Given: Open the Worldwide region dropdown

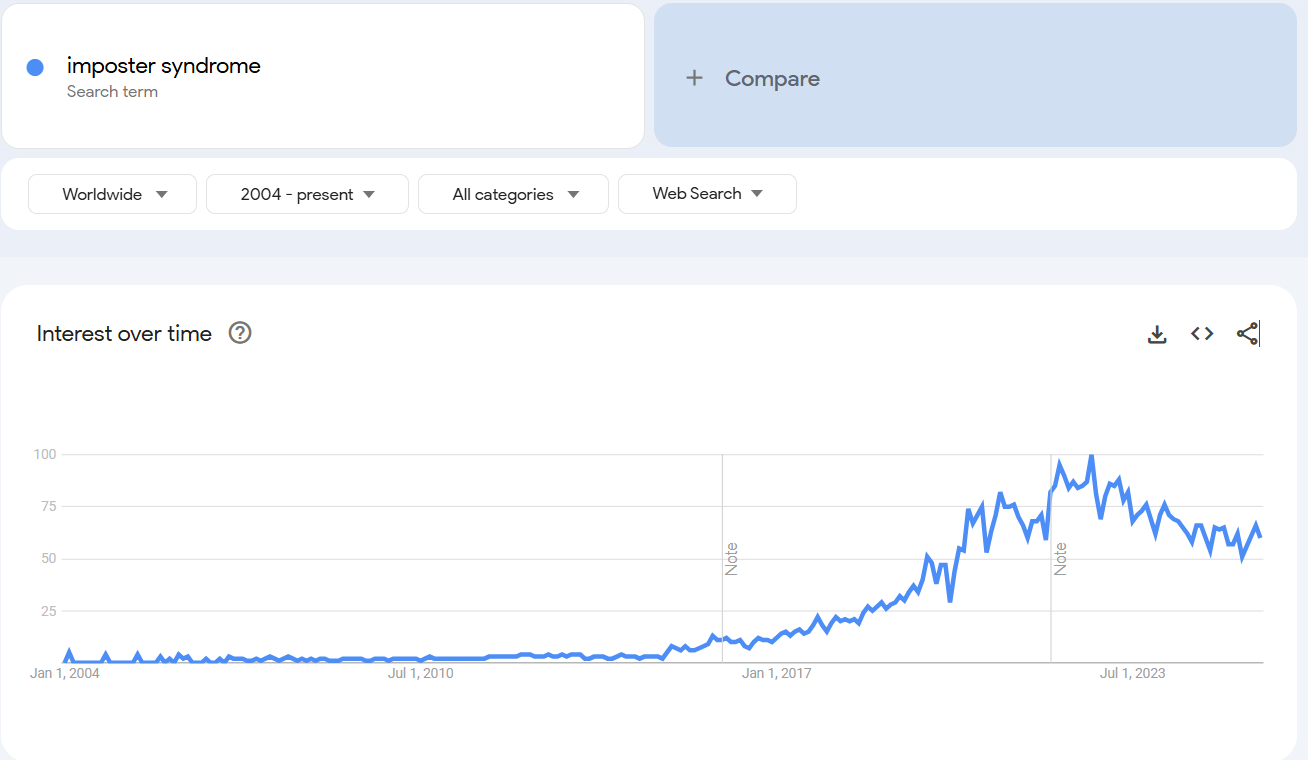Looking at the screenshot, I should click(113, 194).
